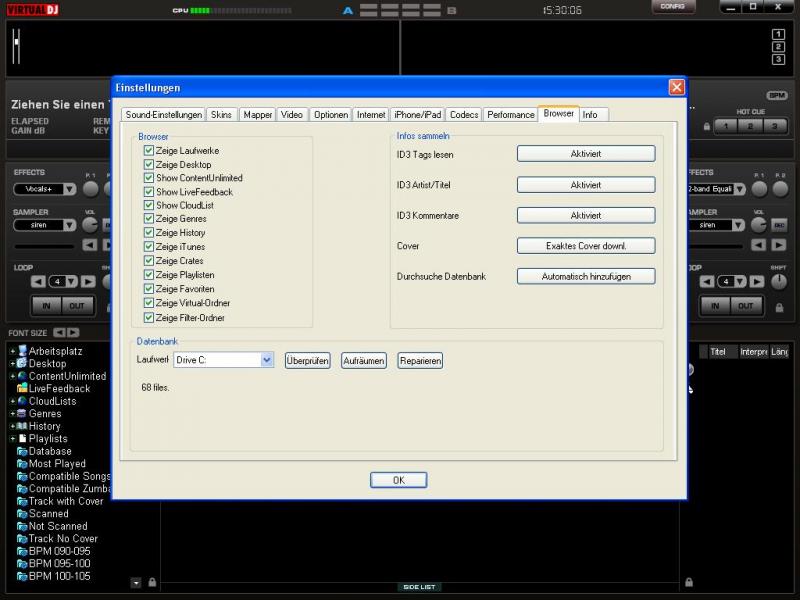Expand the Playlists tree node
This screenshot has height=600, width=800.
12,439
